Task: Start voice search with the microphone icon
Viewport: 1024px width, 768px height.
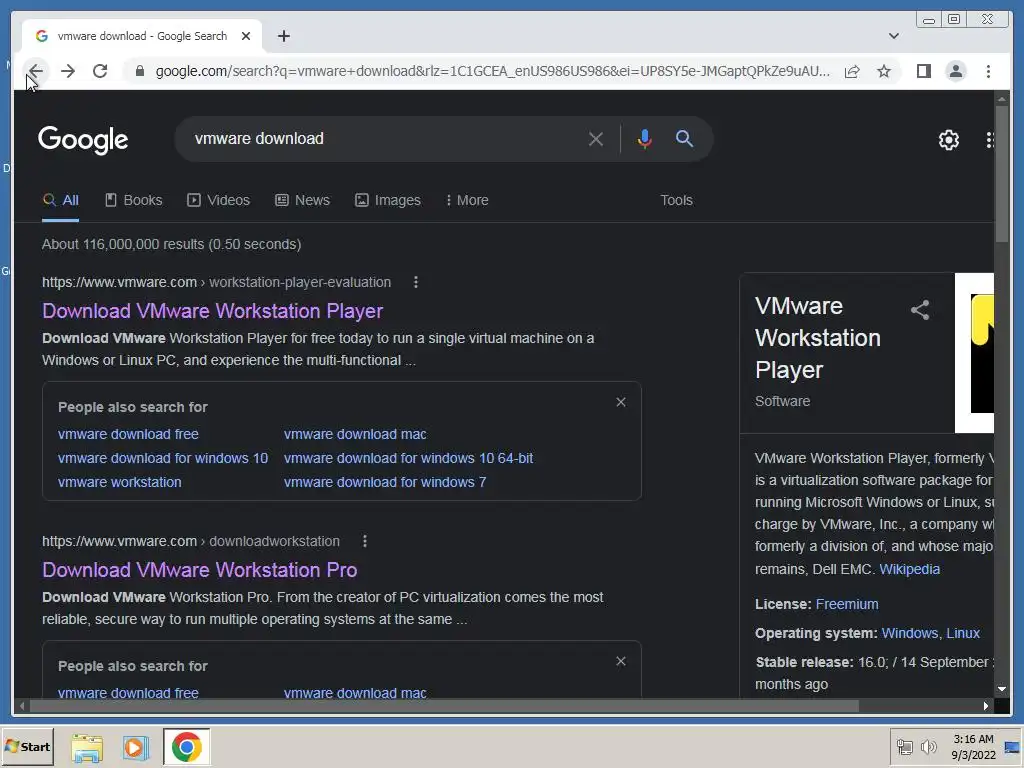Action: 645,139
